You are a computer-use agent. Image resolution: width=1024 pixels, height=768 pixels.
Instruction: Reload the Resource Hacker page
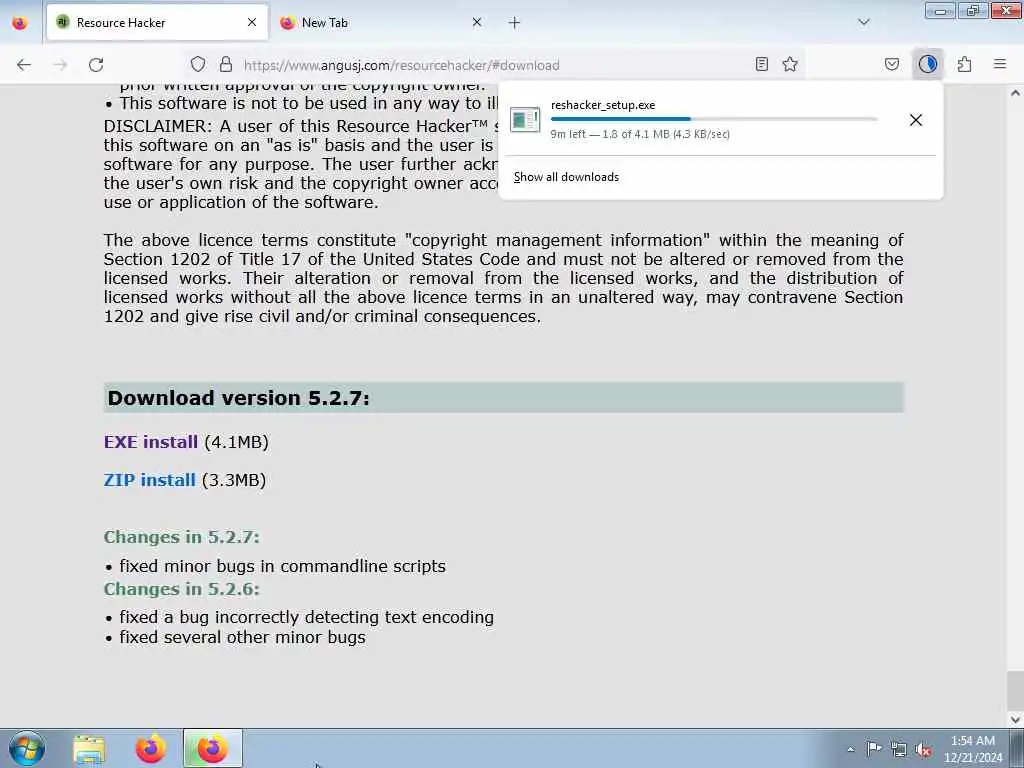click(96, 65)
